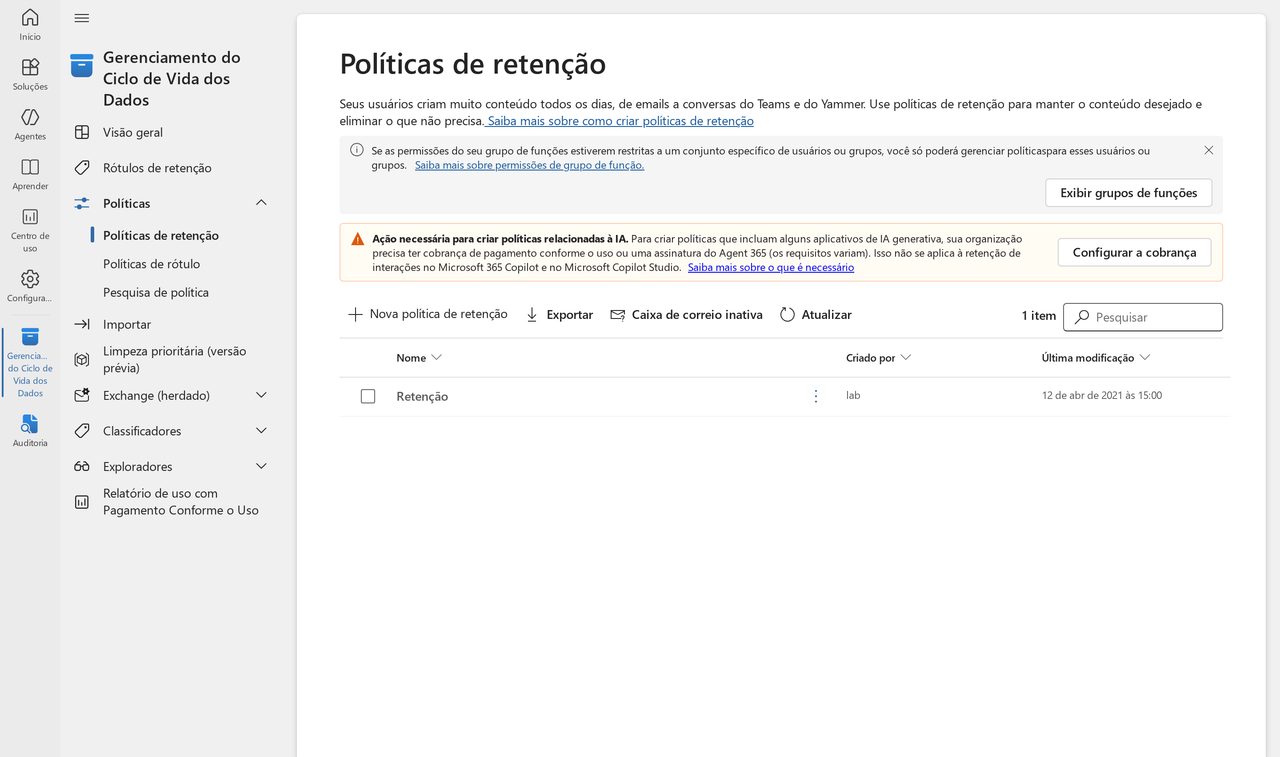This screenshot has width=1280, height=757.
Task: Select Gerenciamento do Ciclo de Vida rail icon
Action: click(x=30, y=337)
